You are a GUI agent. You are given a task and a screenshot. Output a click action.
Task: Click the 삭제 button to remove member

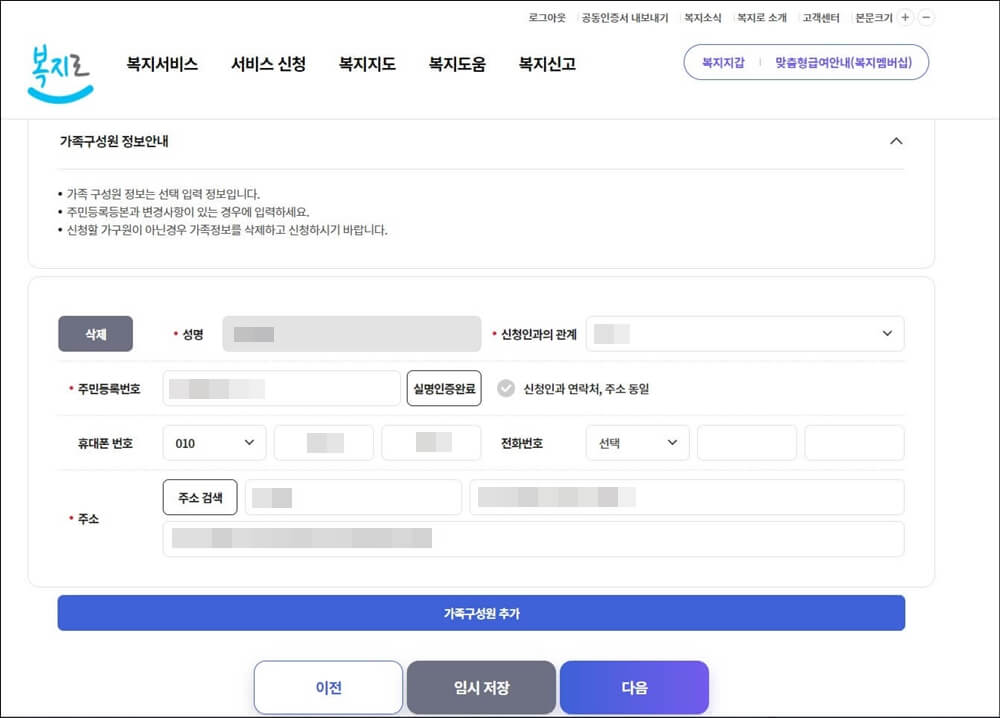pos(95,334)
